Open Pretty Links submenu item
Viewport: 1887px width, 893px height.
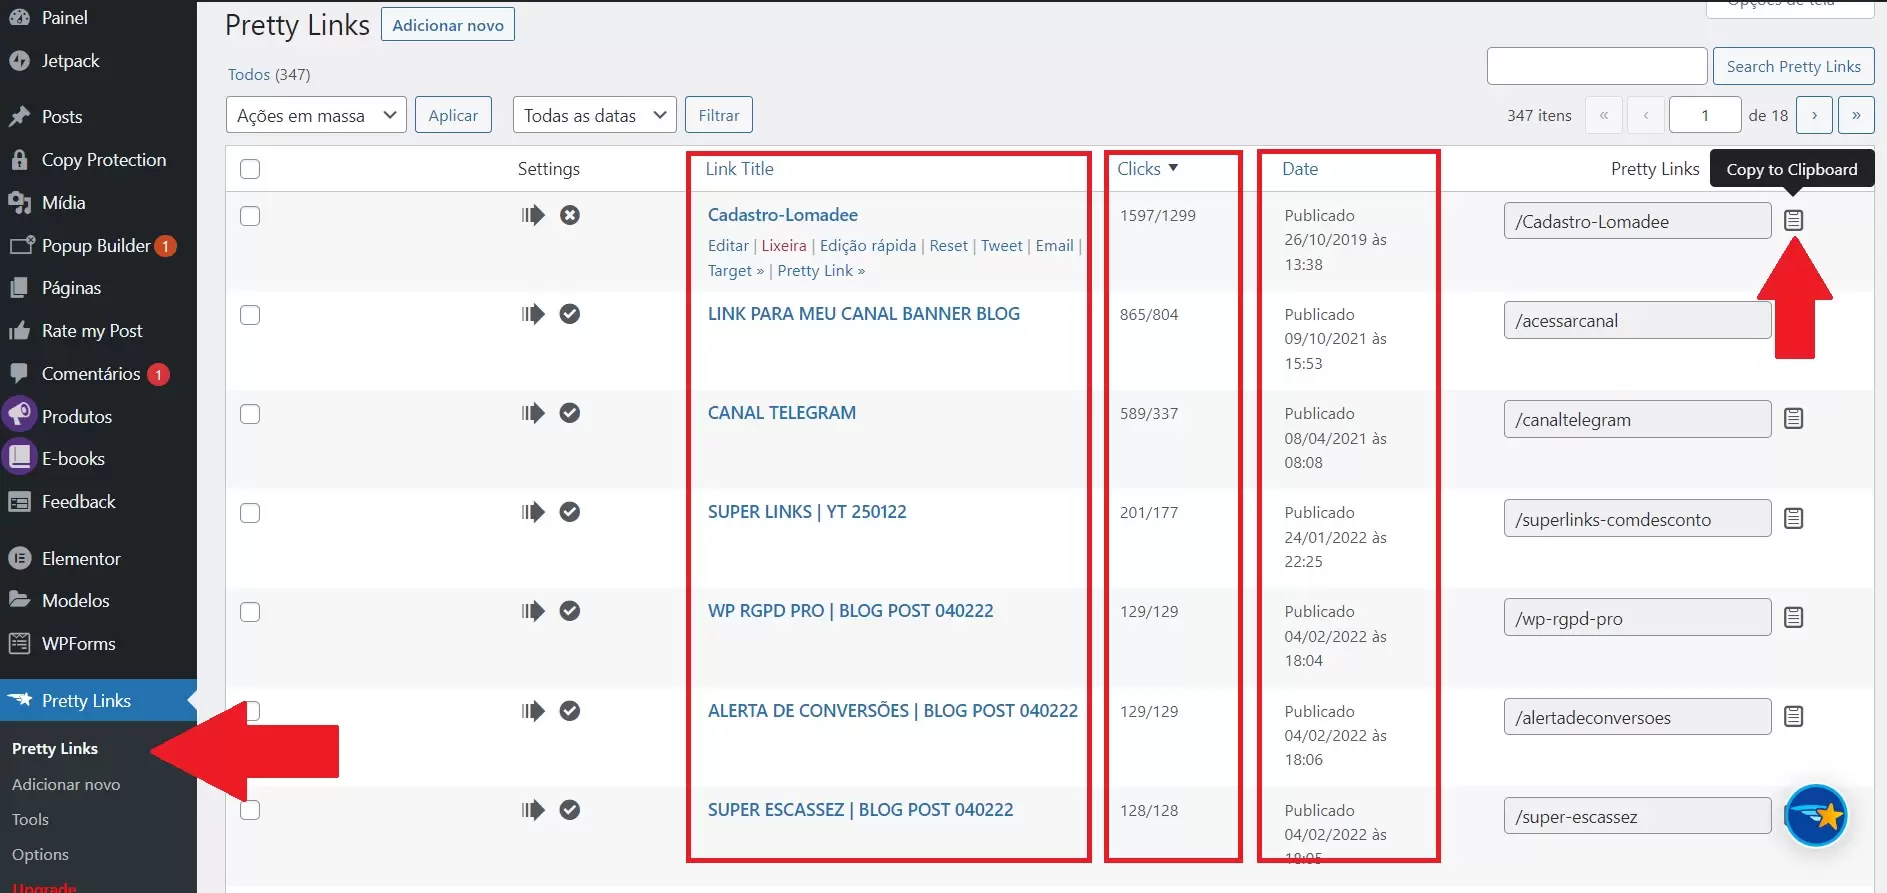55,748
